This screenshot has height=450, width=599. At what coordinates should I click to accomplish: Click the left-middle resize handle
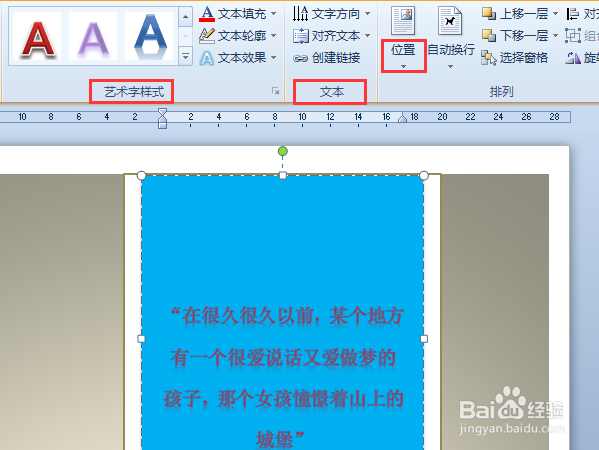coord(141,339)
